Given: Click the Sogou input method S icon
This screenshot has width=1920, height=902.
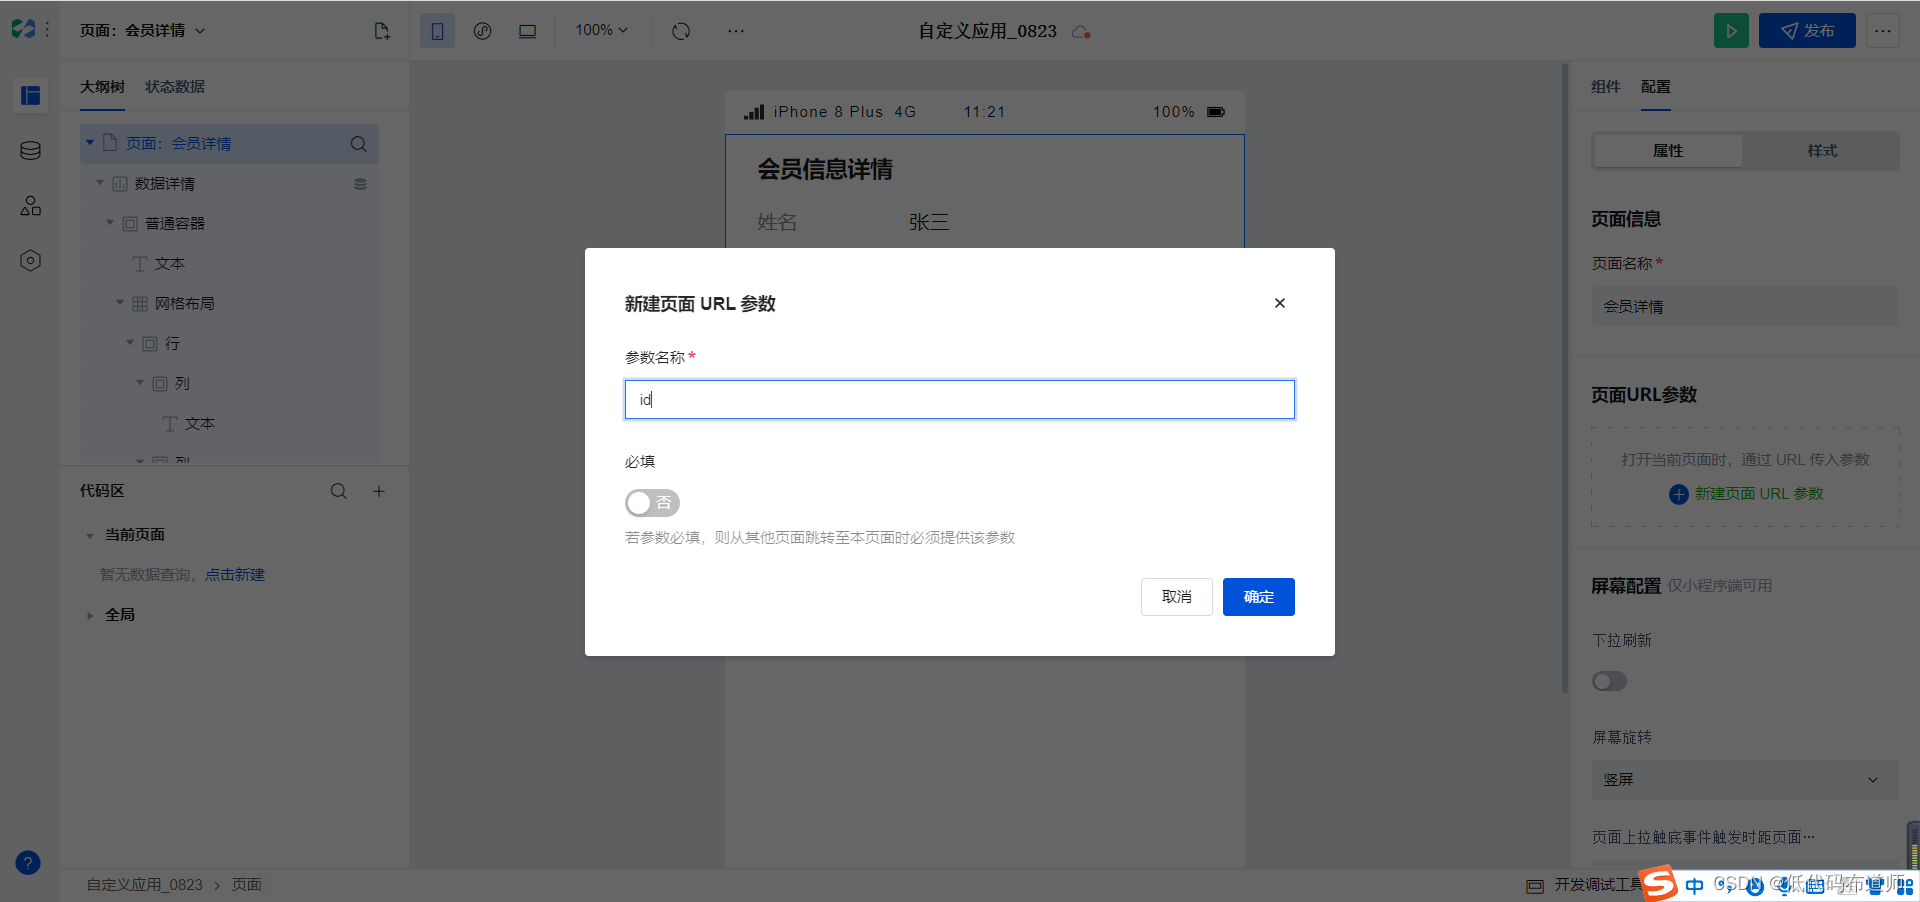Looking at the screenshot, I should [x=1660, y=884].
